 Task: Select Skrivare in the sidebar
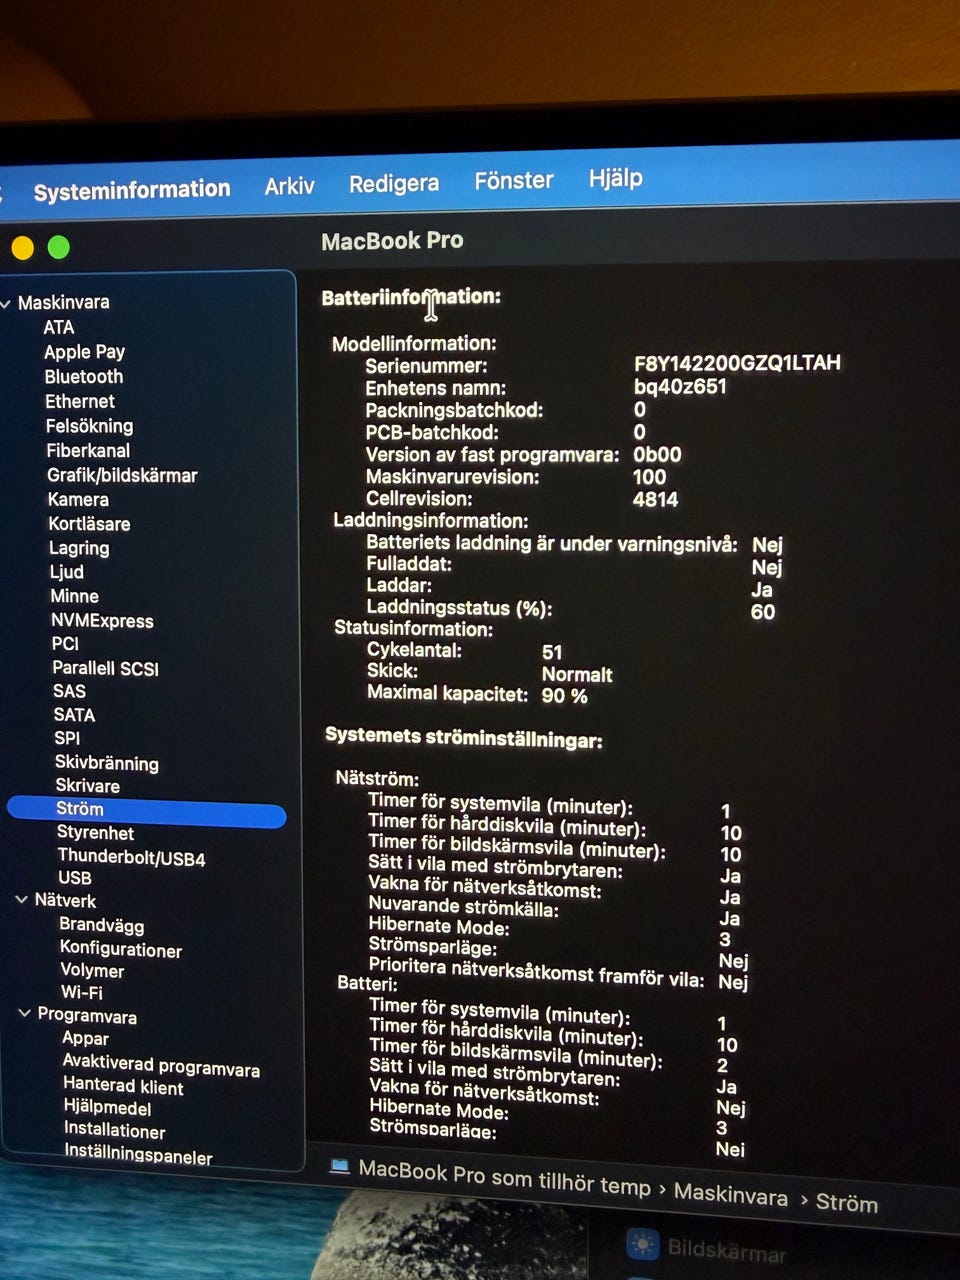click(x=88, y=786)
